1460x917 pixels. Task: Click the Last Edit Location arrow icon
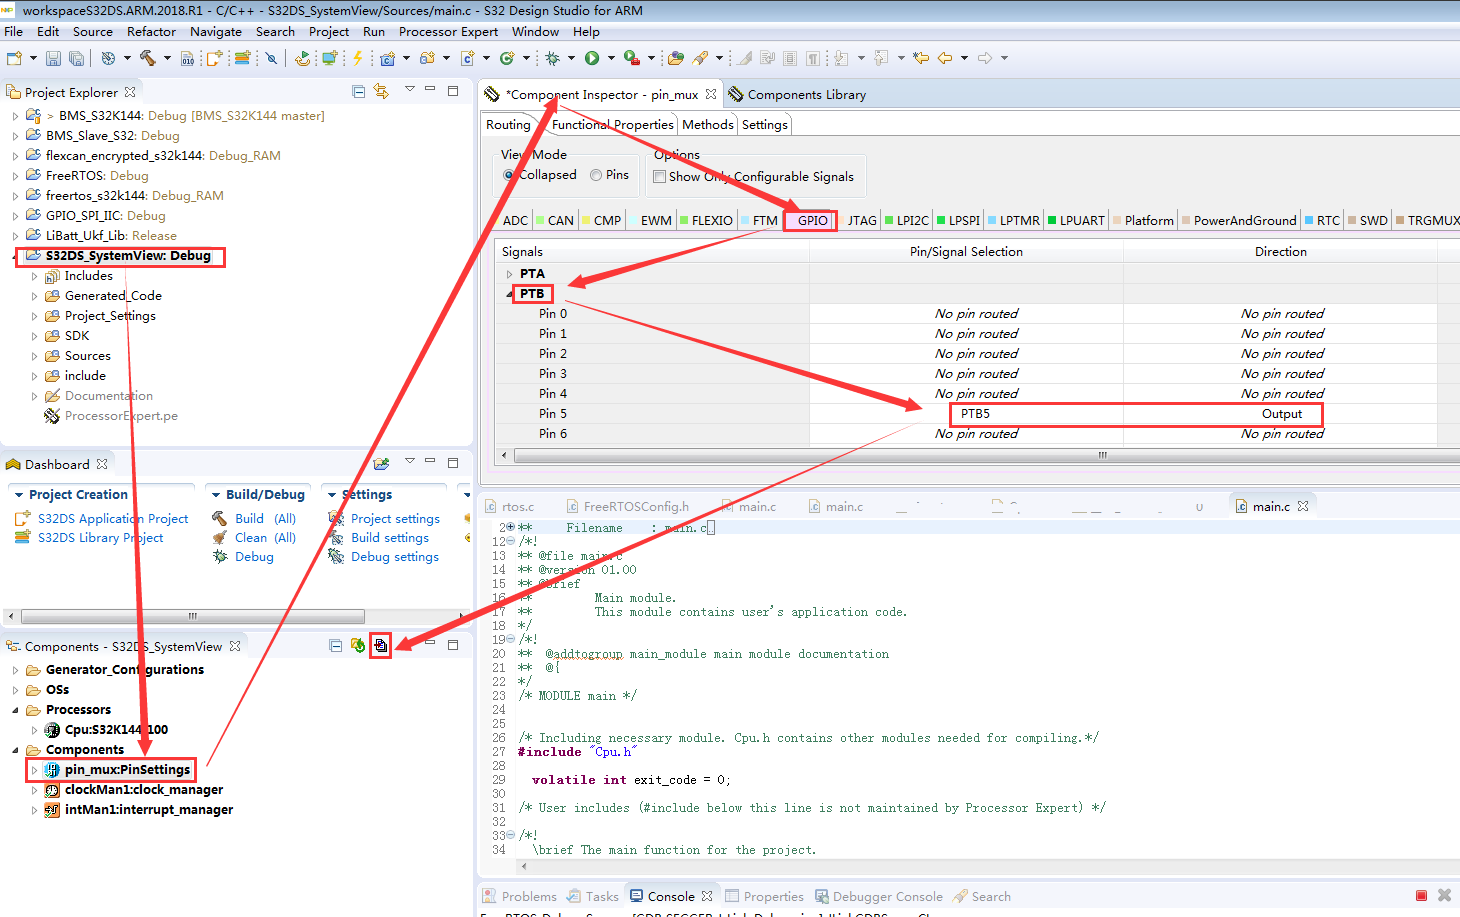pos(921,58)
